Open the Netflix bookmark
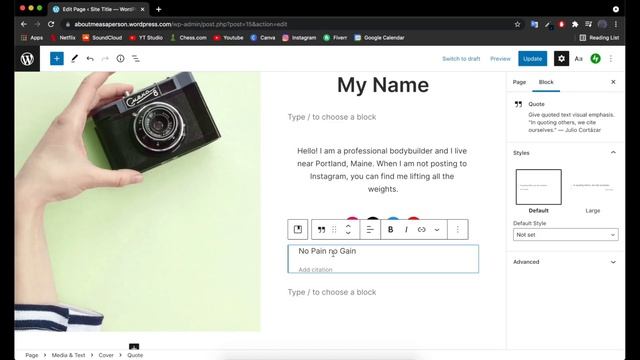This screenshot has height=360, width=640. click(63, 38)
